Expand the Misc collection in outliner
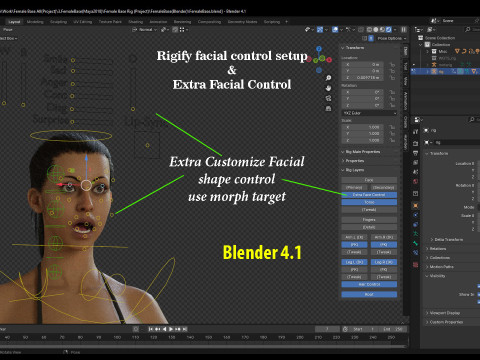This screenshot has height=360, width=480. [x=427, y=51]
